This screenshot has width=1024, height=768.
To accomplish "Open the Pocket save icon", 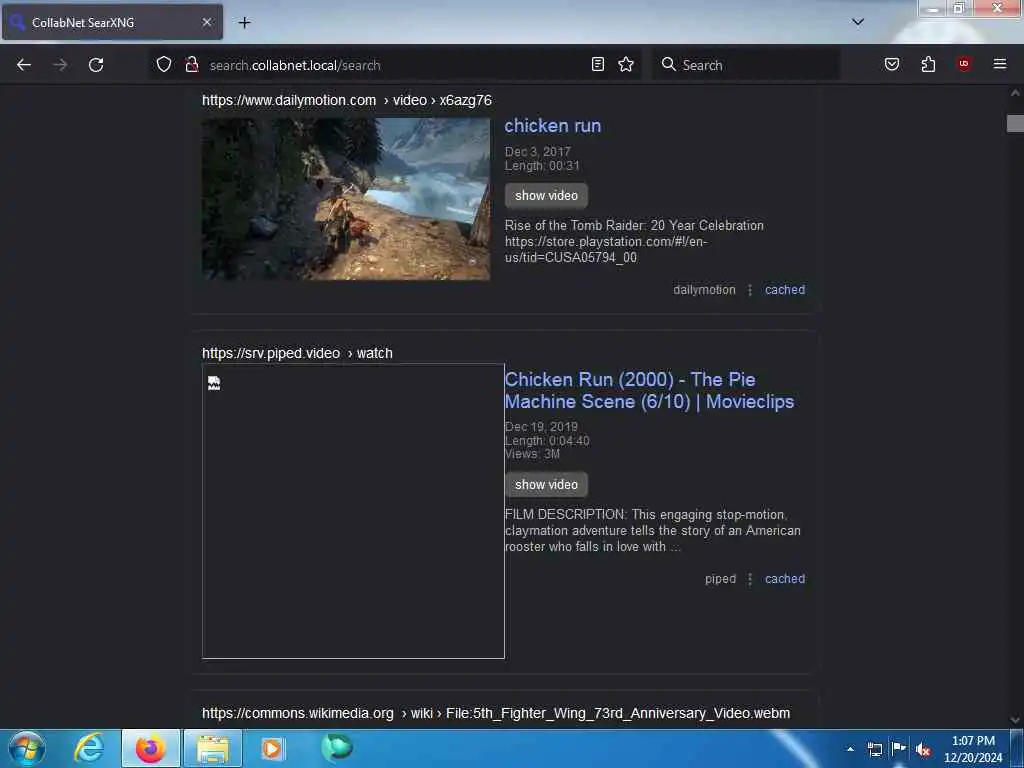I will pos(892,64).
